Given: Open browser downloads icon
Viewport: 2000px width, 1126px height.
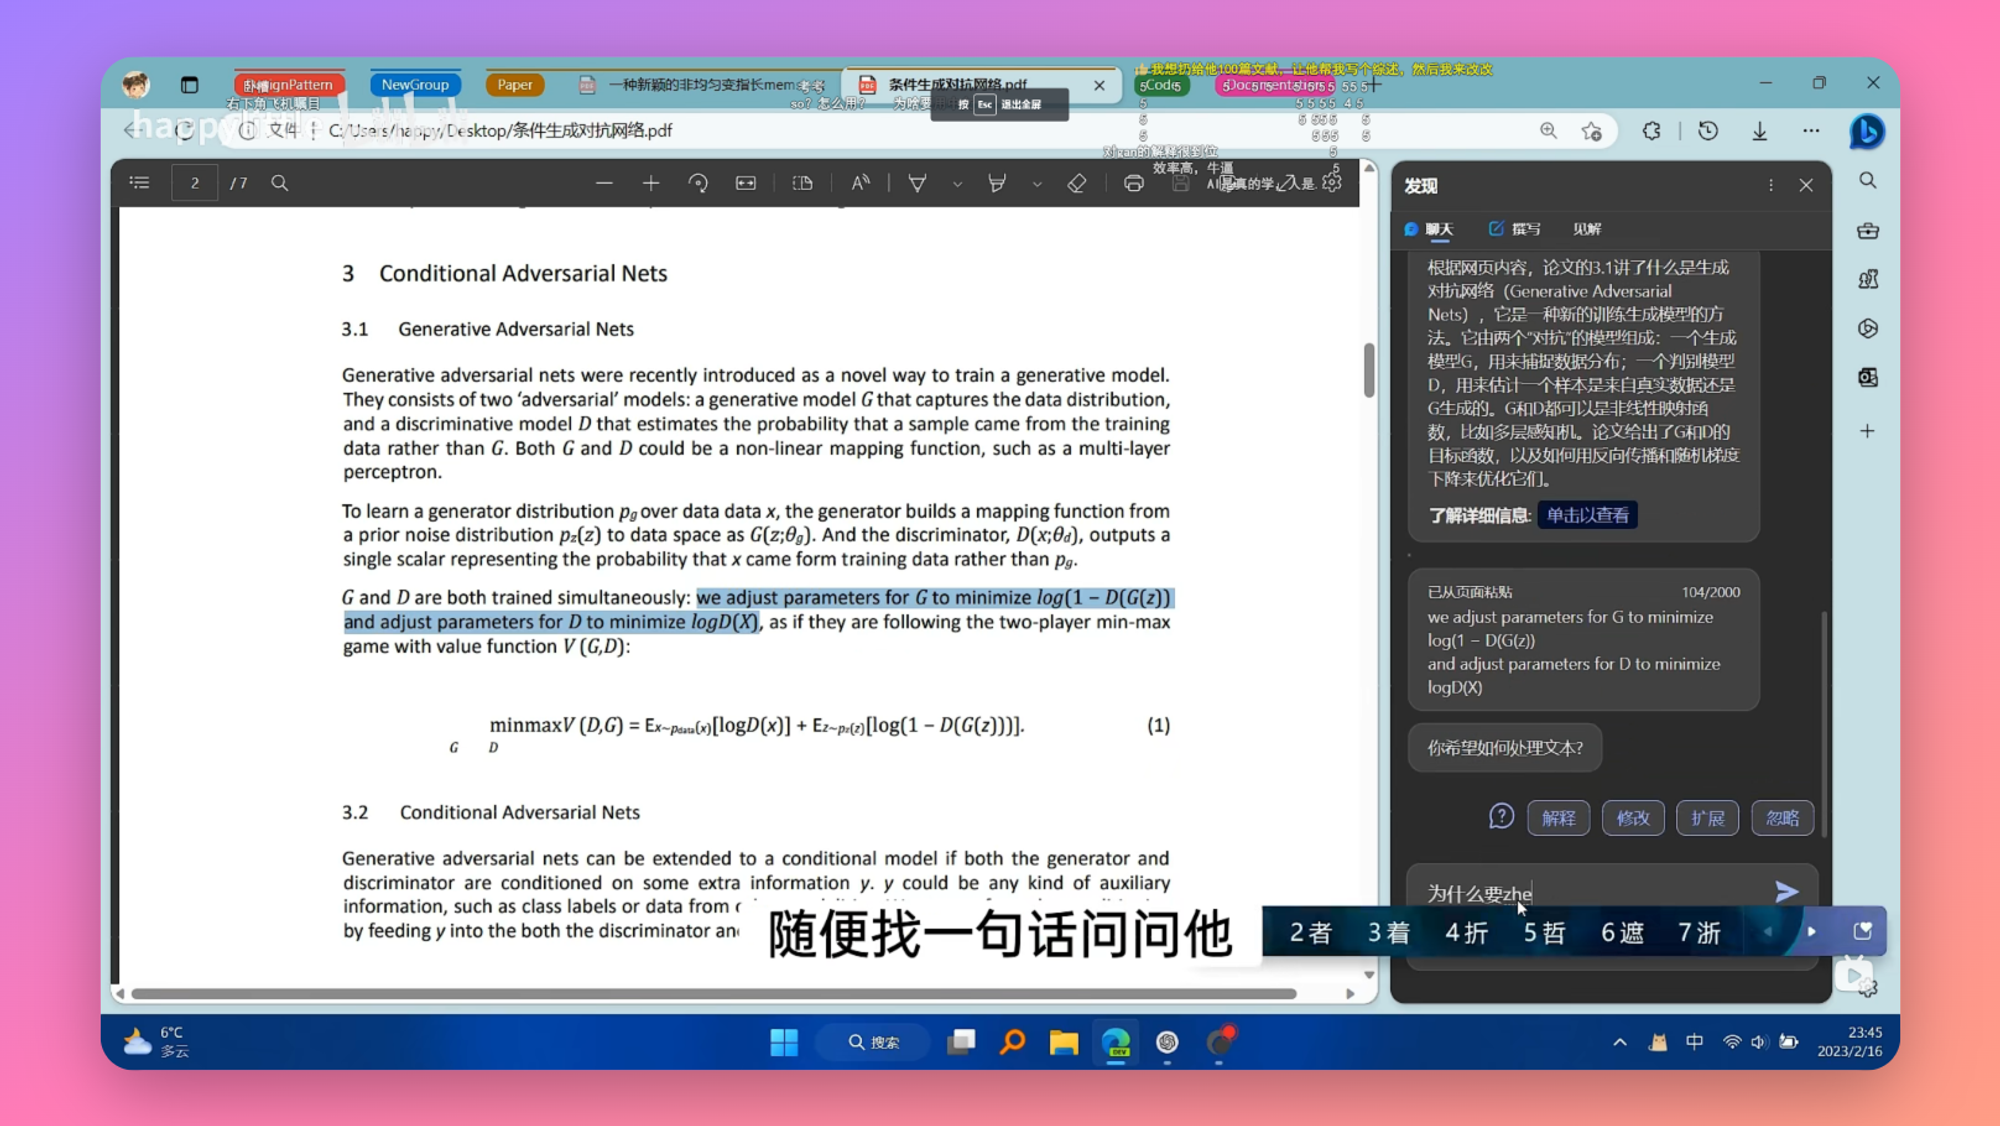Looking at the screenshot, I should pos(1759,131).
